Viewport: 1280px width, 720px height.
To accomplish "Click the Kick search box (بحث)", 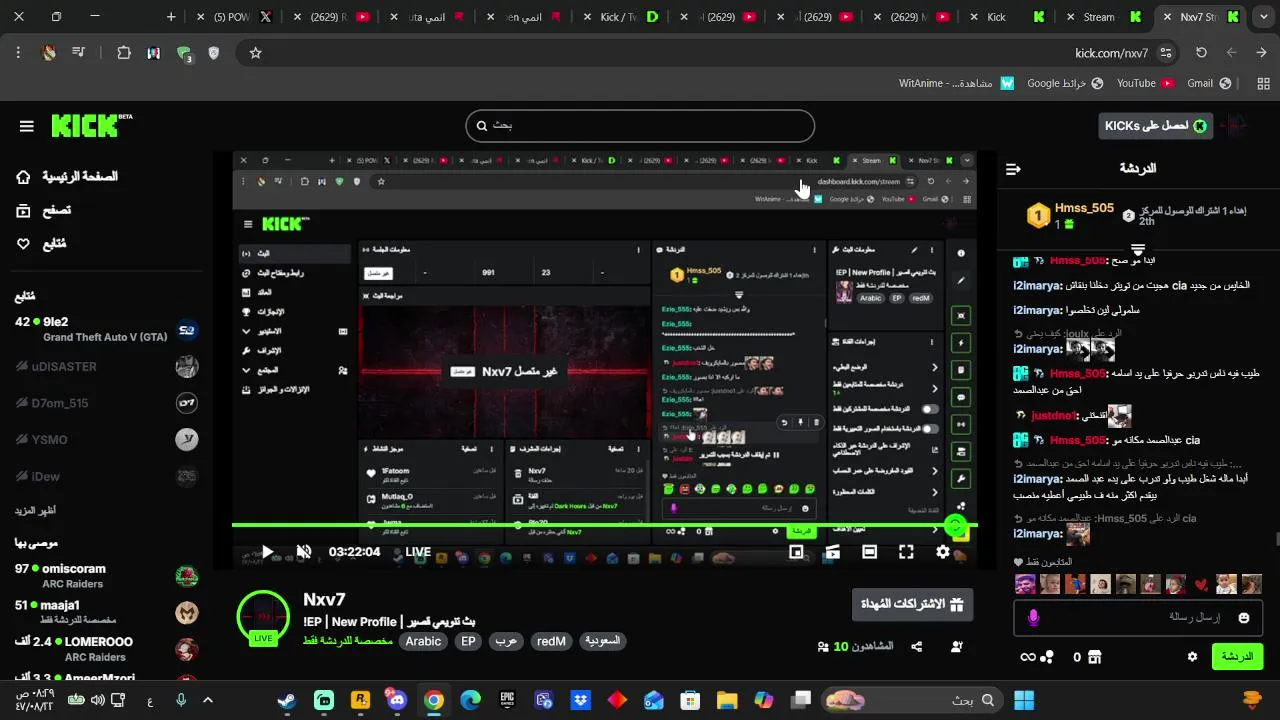I will [640, 125].
